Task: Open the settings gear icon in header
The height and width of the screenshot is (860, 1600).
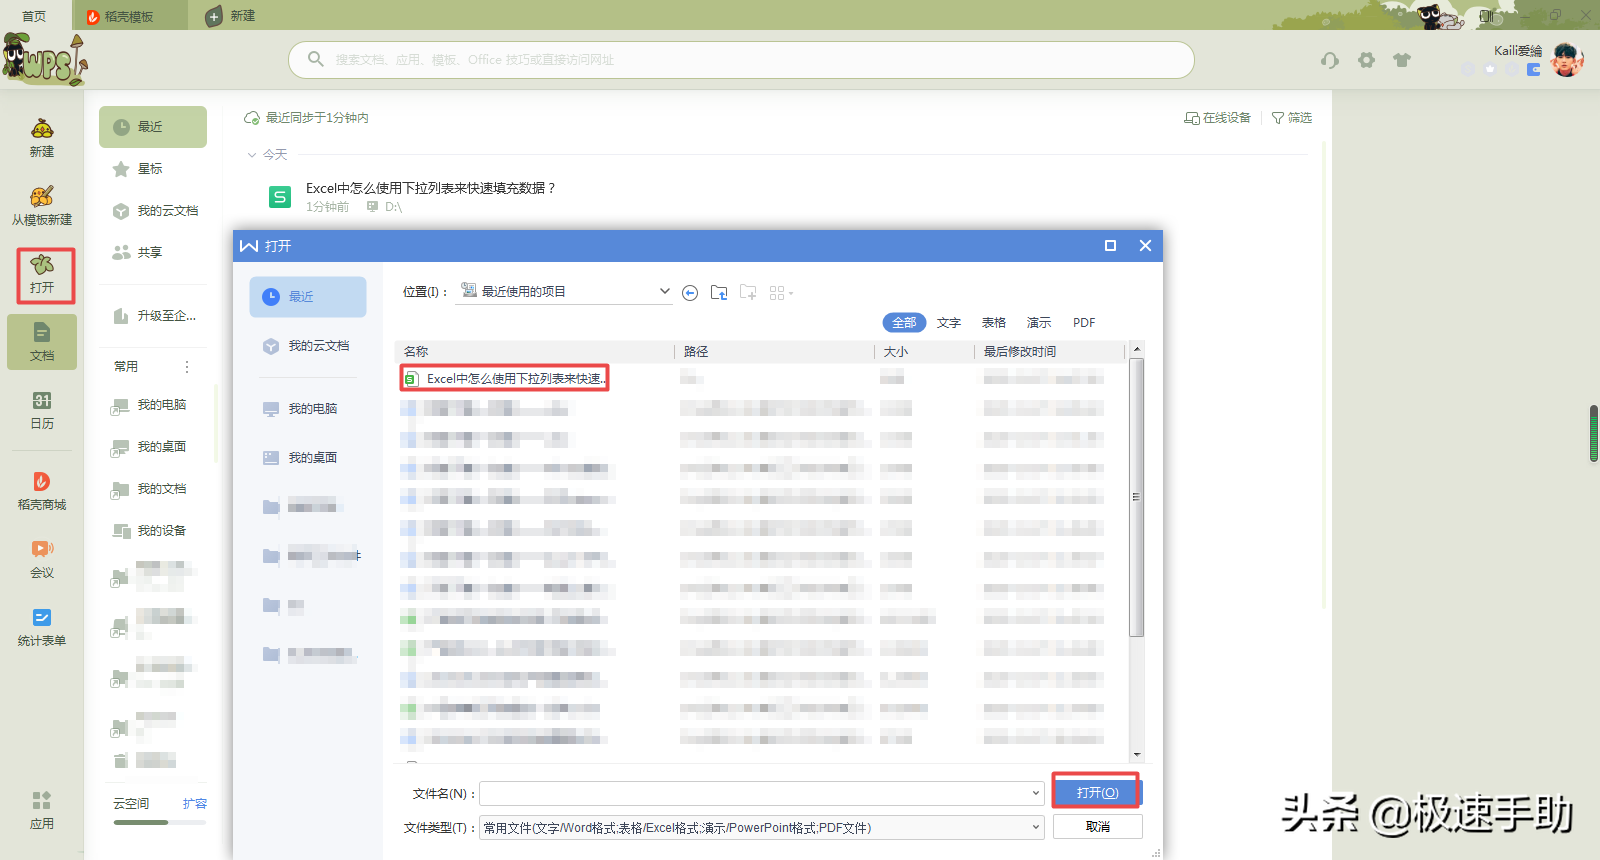Action: point(1366,60)
